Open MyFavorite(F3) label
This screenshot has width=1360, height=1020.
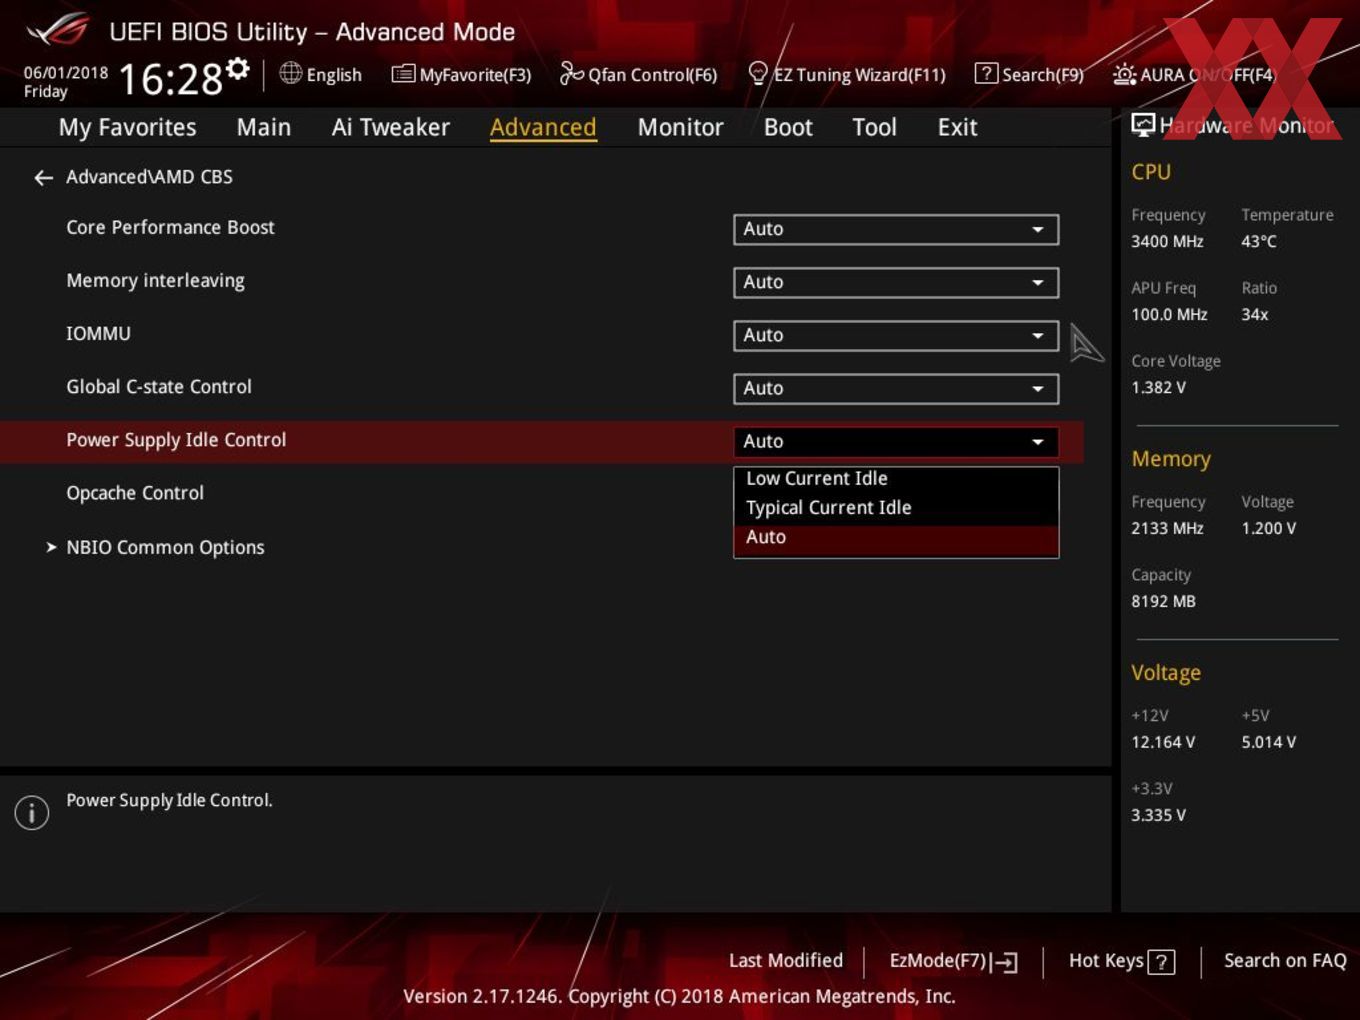tap(475, 75)
